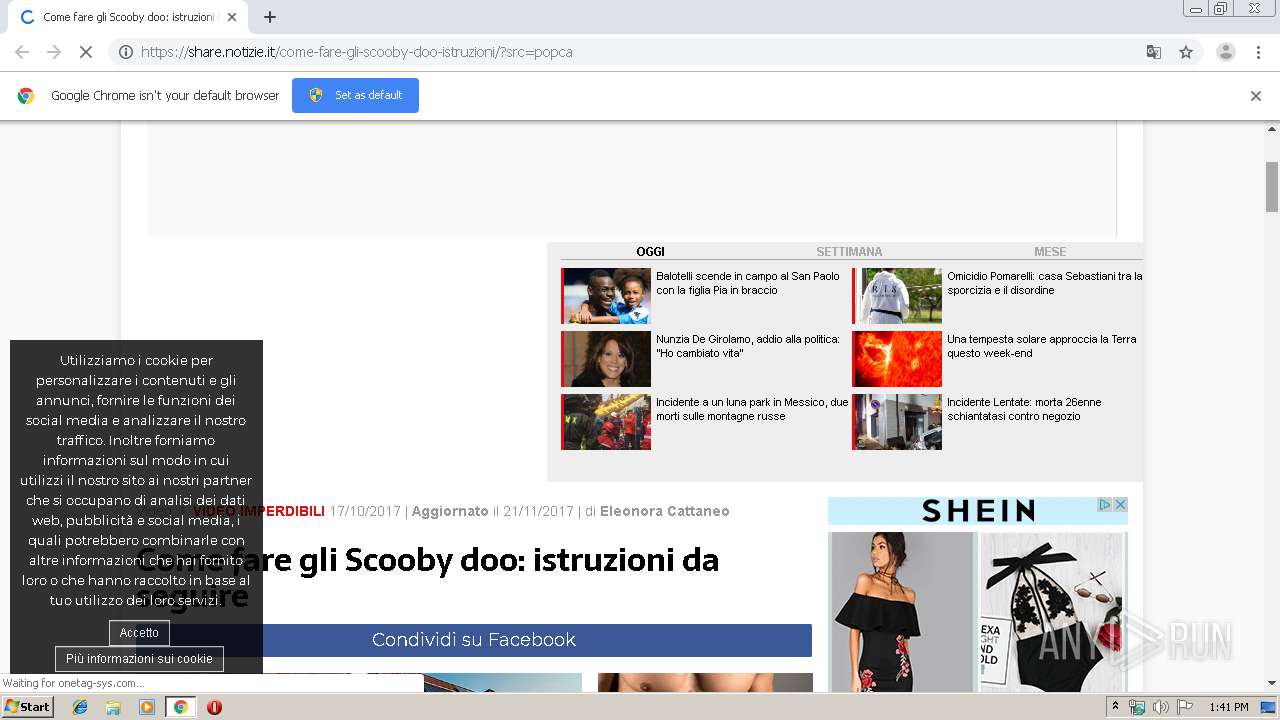Show hidden system tray icons

(1115, 707)
